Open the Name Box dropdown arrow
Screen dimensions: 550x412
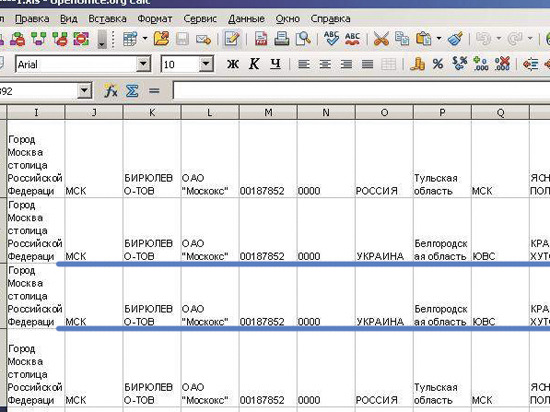tap(84, 91)
